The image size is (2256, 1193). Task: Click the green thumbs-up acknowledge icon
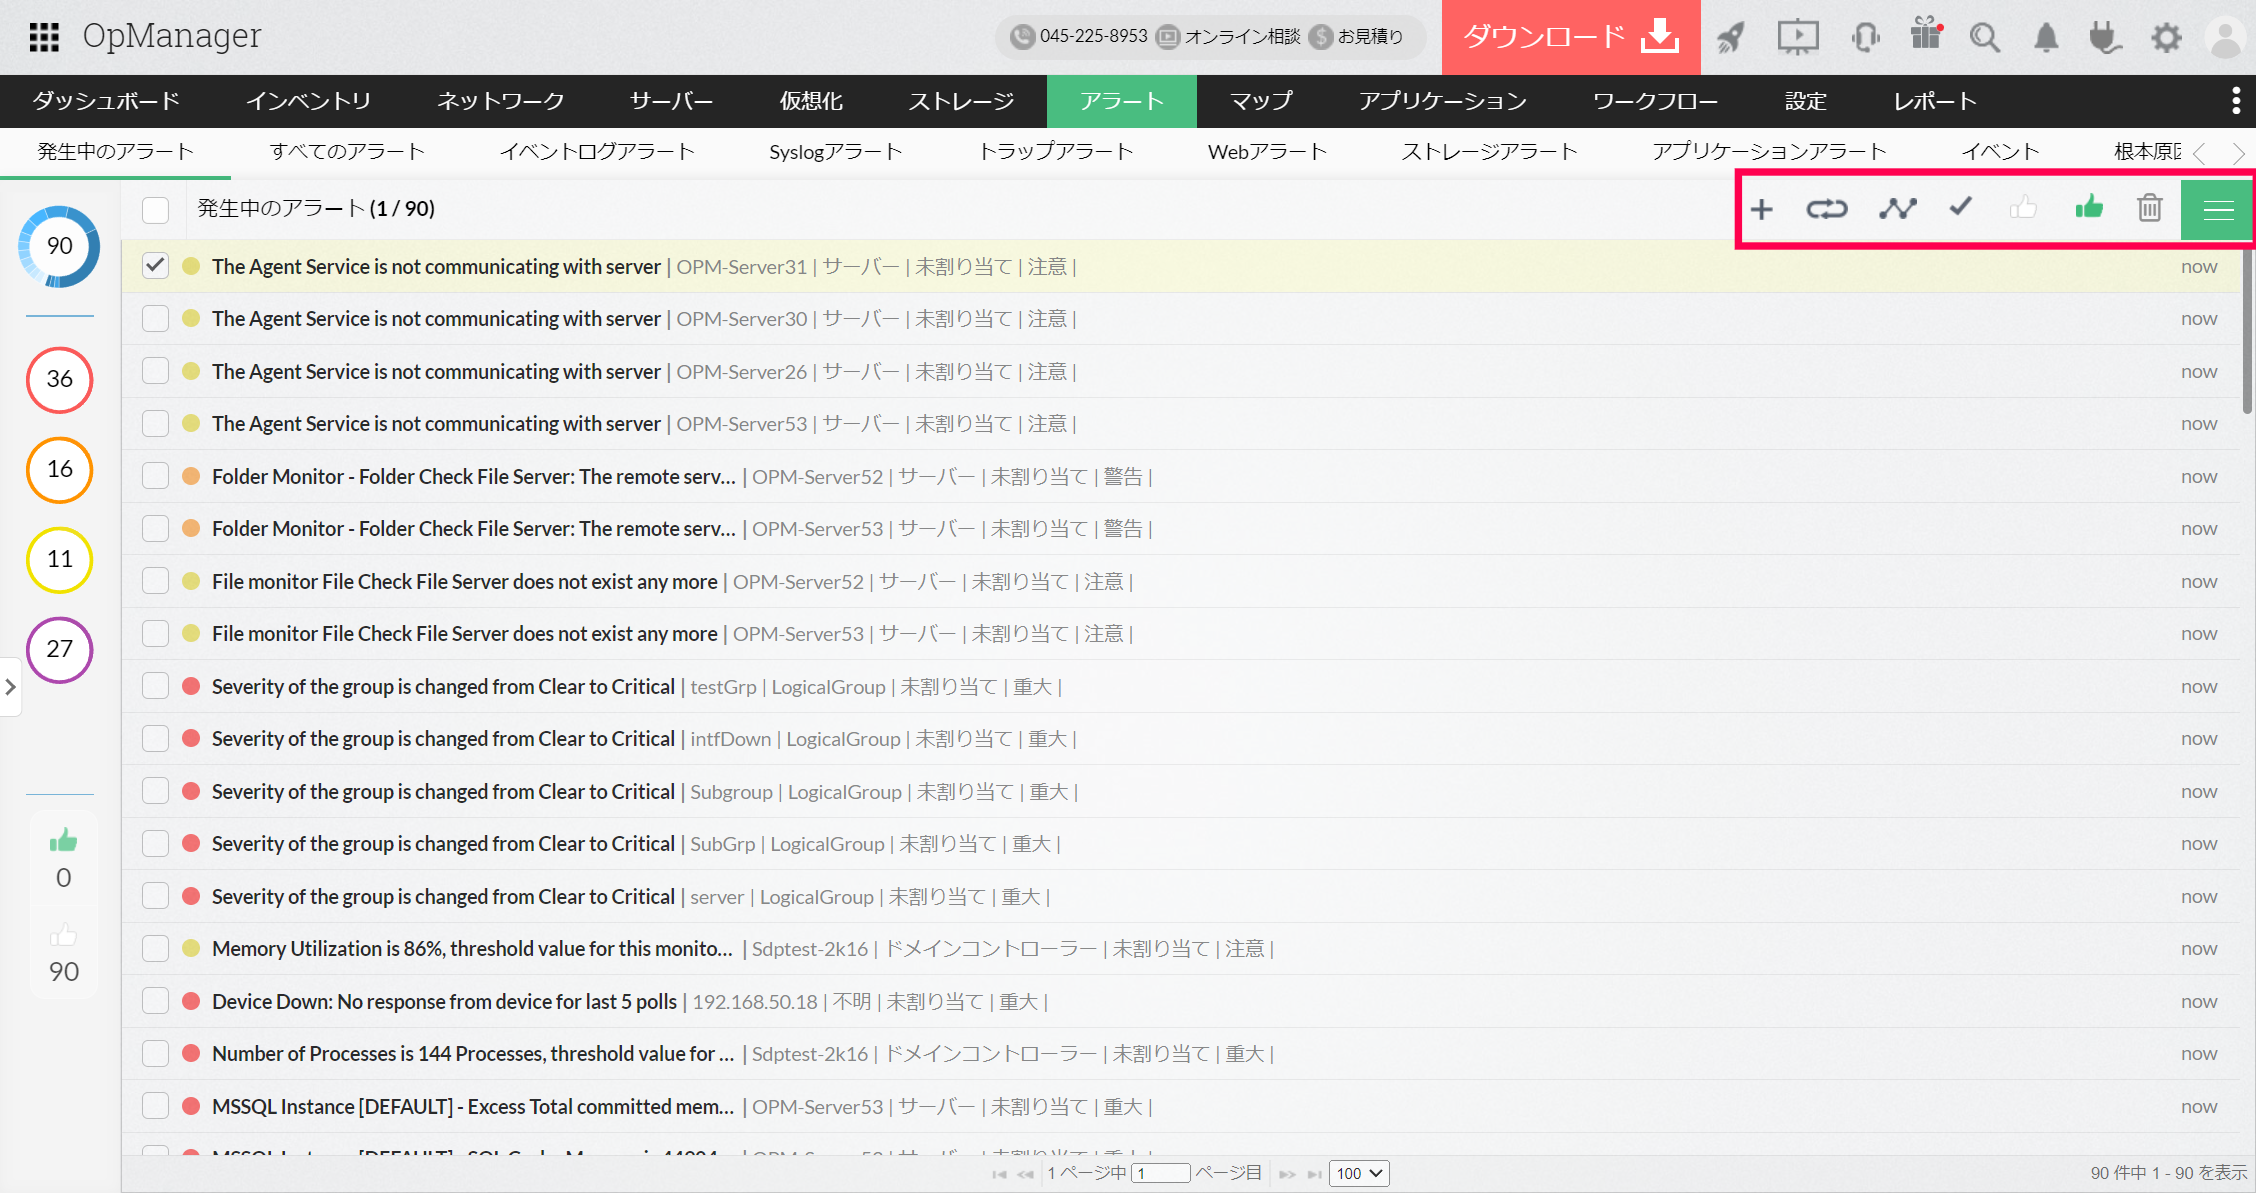click(2088, 207)
